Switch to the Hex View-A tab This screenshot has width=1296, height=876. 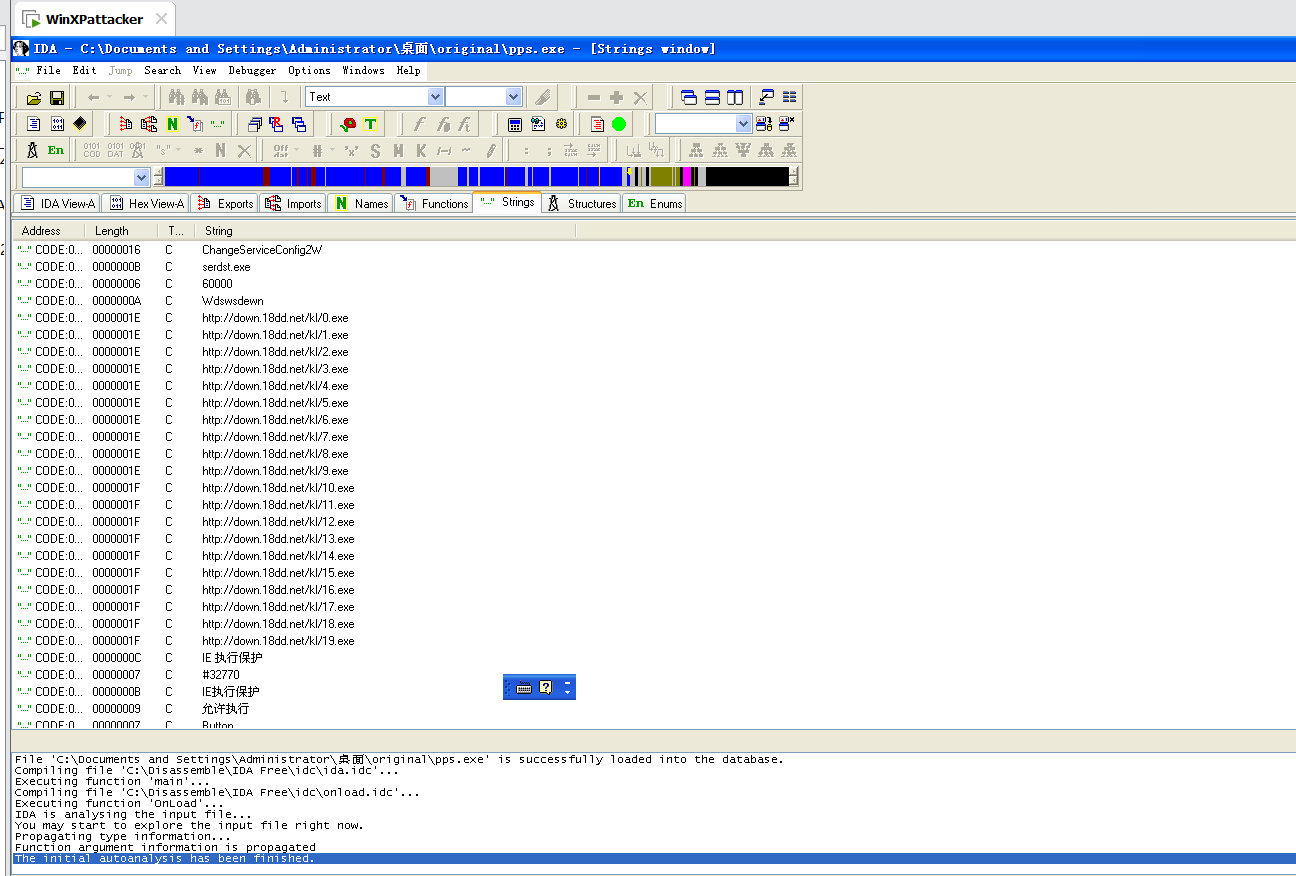point(146,203)
